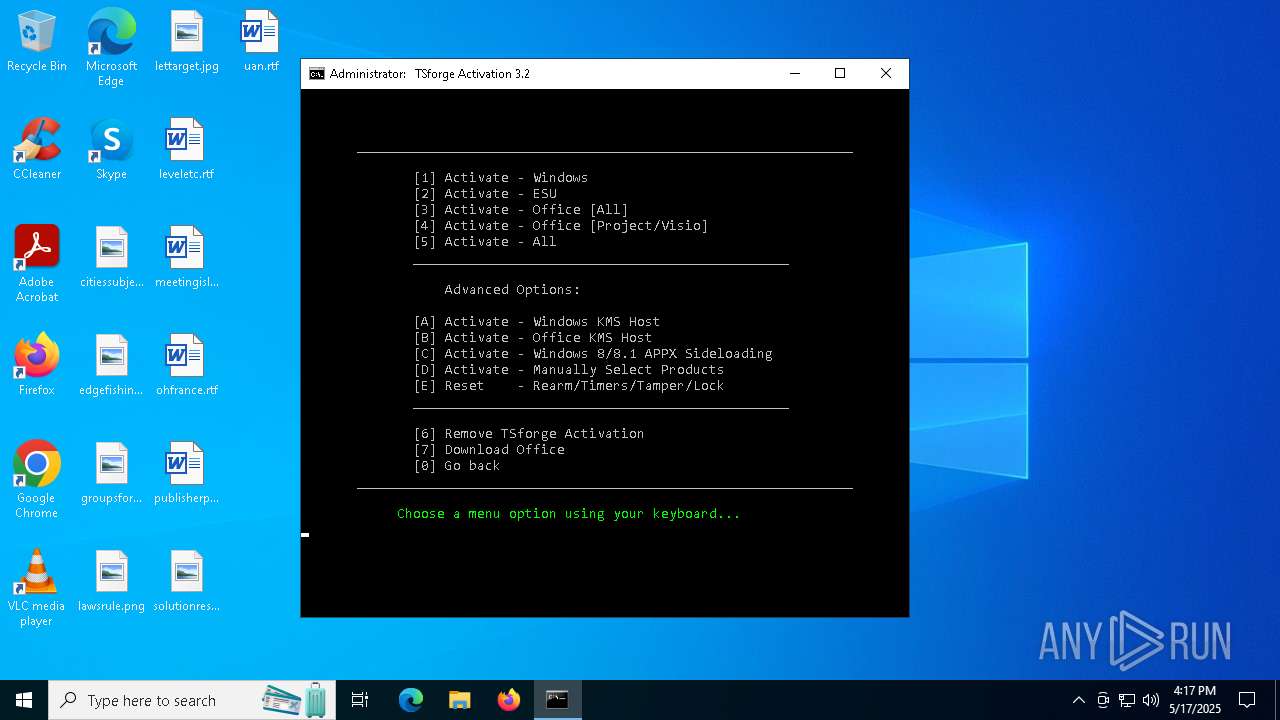1280x720 pixels.
Task: Open the network status tray icon
Action: tap(1127, 700)
